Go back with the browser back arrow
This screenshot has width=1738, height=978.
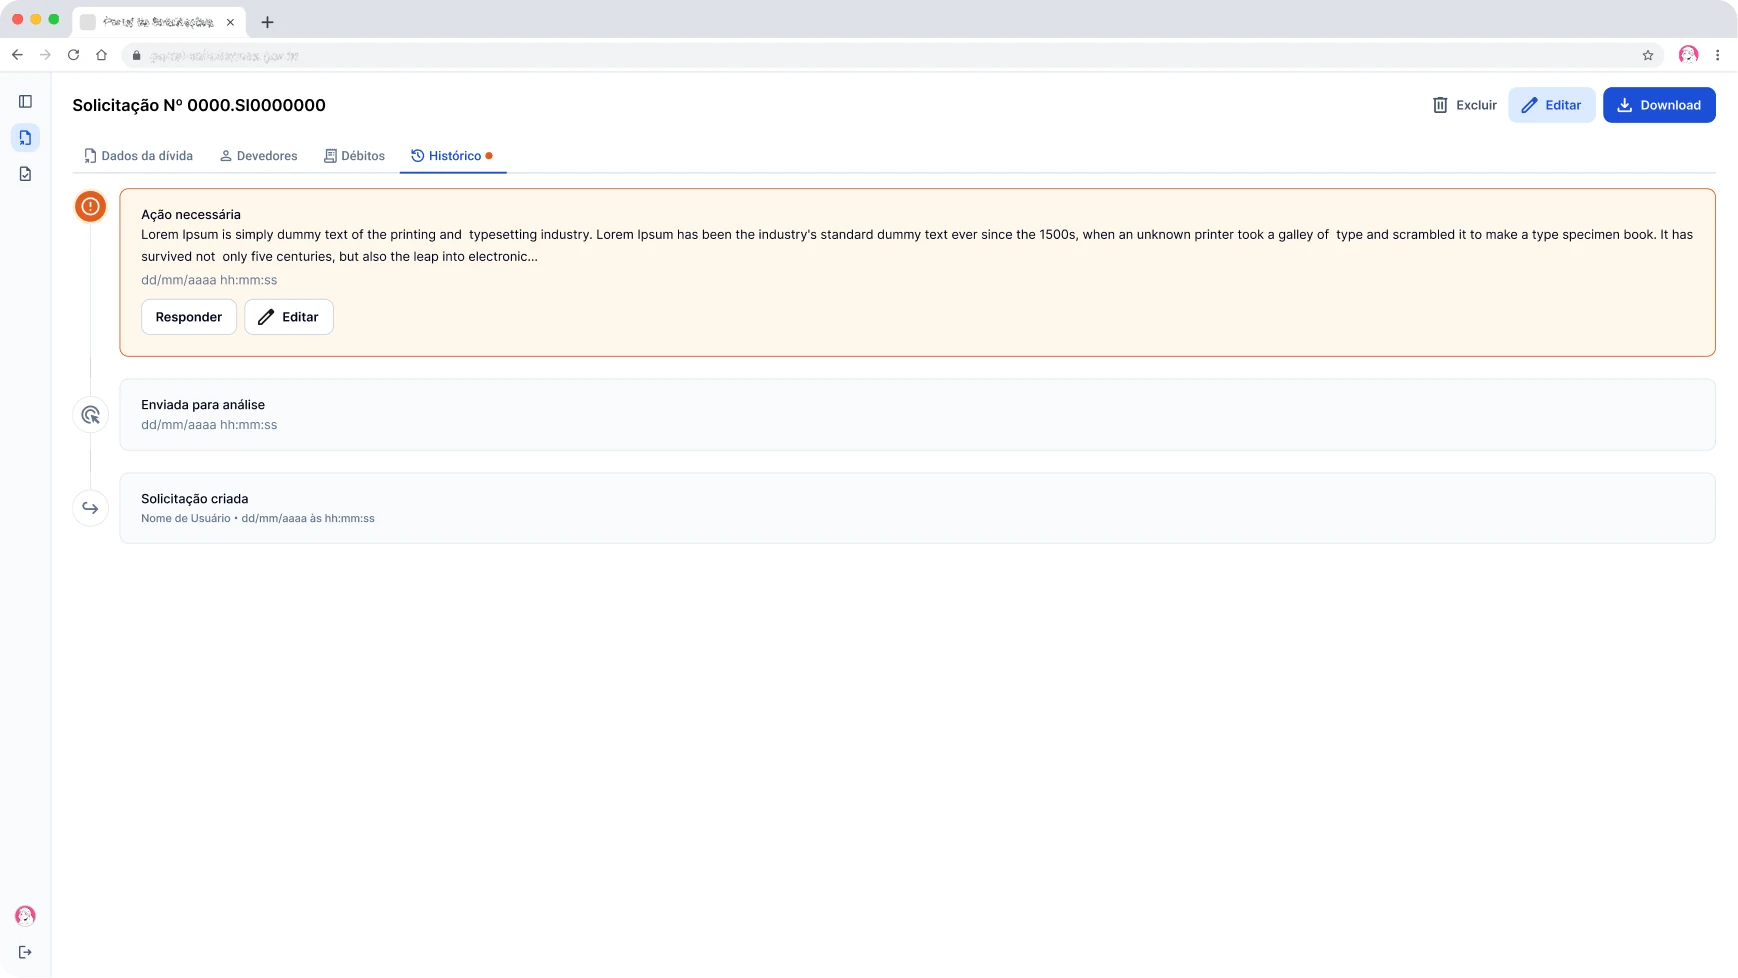pyautogui.click(x=17, y=55)
